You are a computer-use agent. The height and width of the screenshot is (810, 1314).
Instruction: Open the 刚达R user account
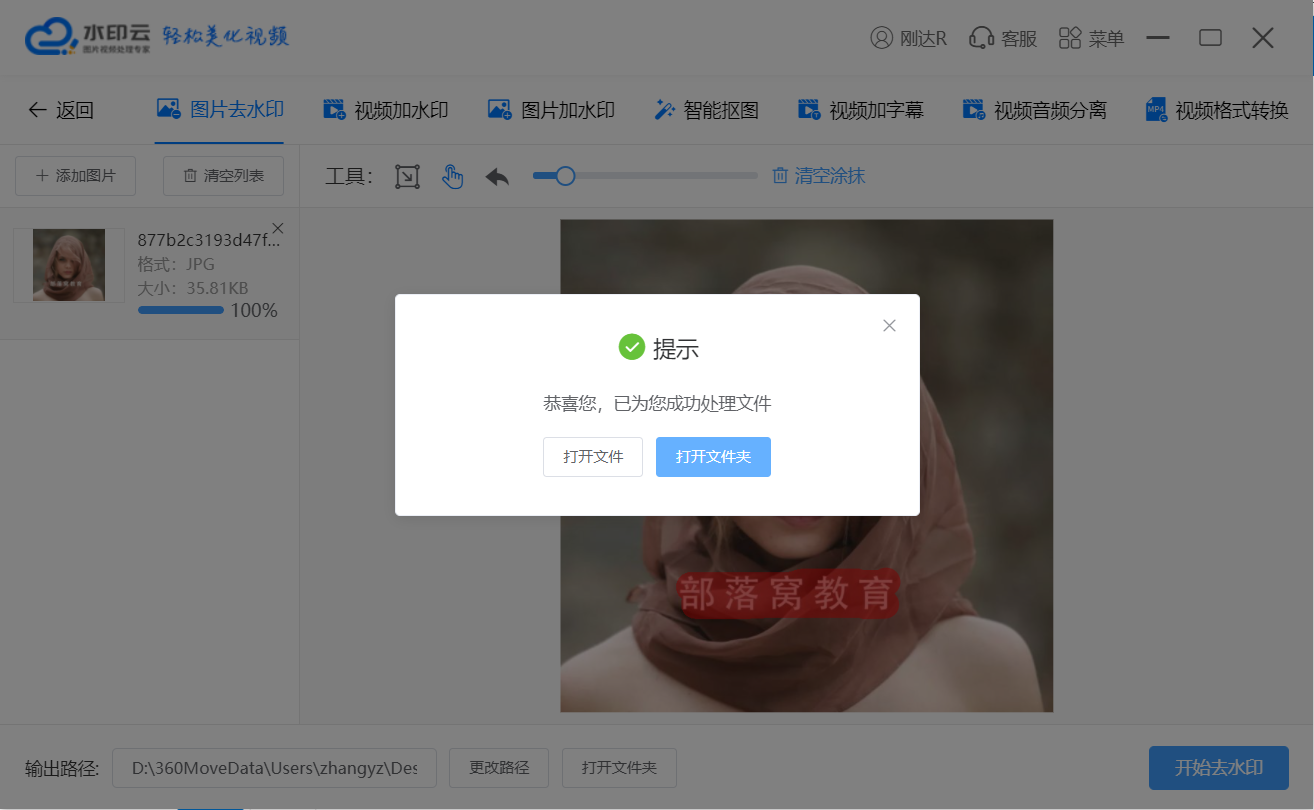(x=909, y=38)
